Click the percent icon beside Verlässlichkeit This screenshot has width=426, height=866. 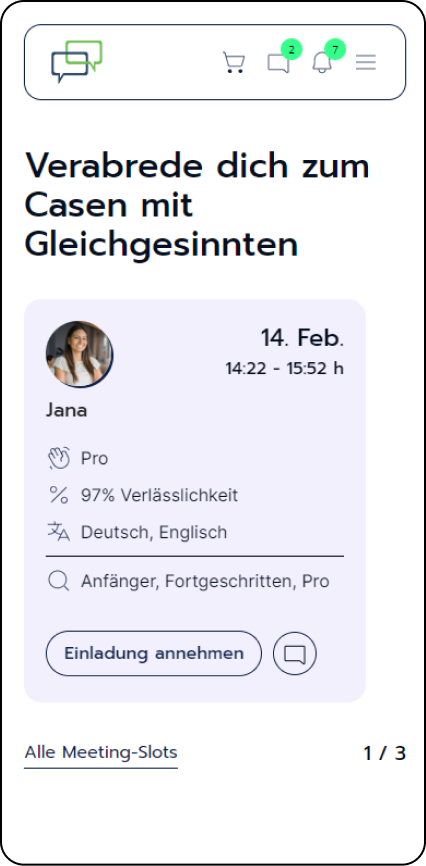tap(59, 495)
